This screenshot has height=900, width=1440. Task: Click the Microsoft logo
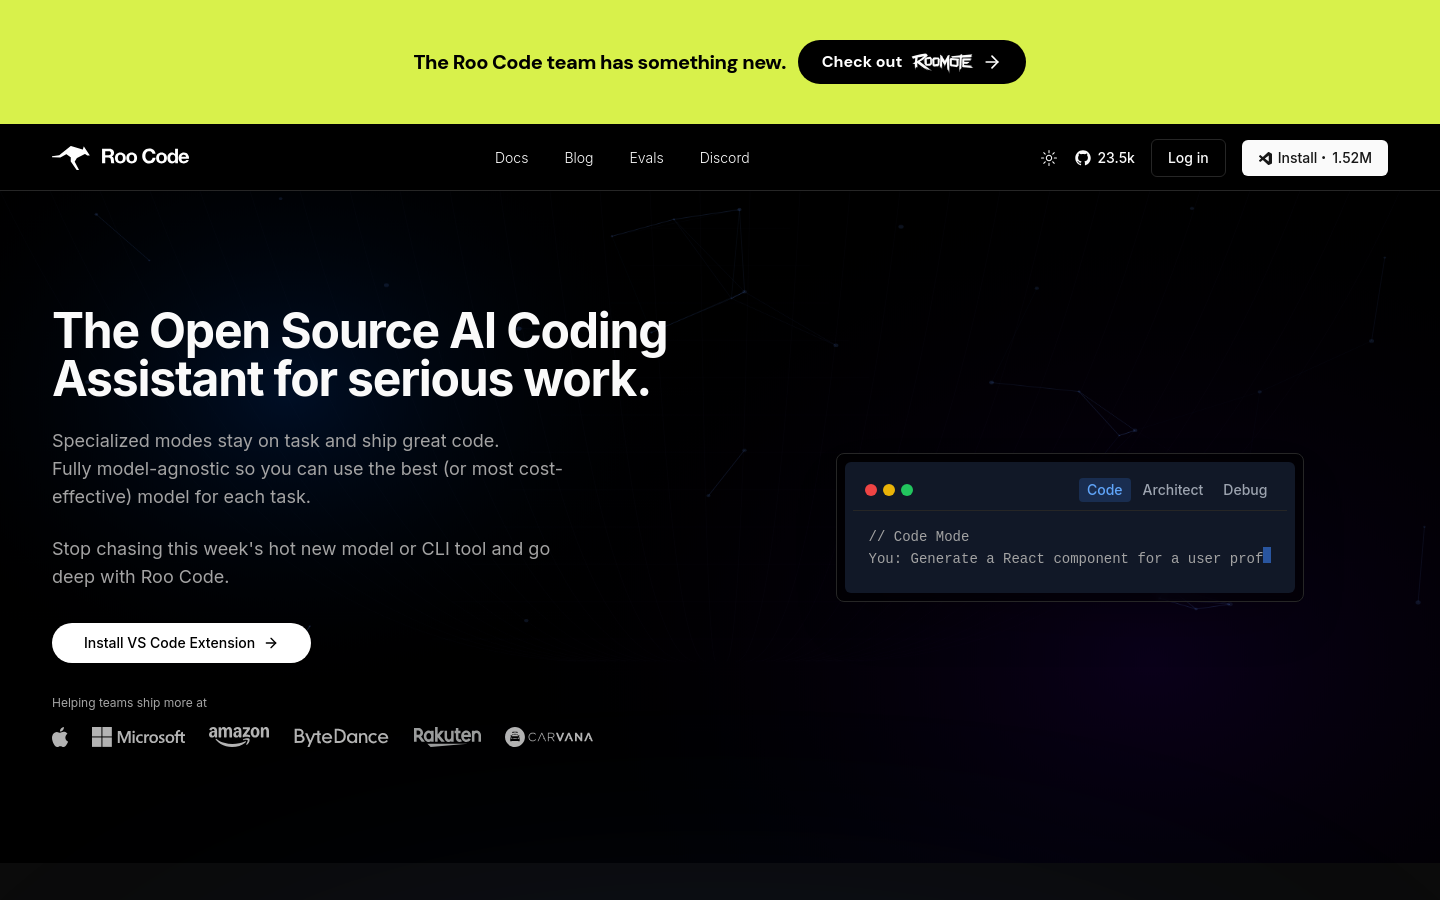pos(138,736)
